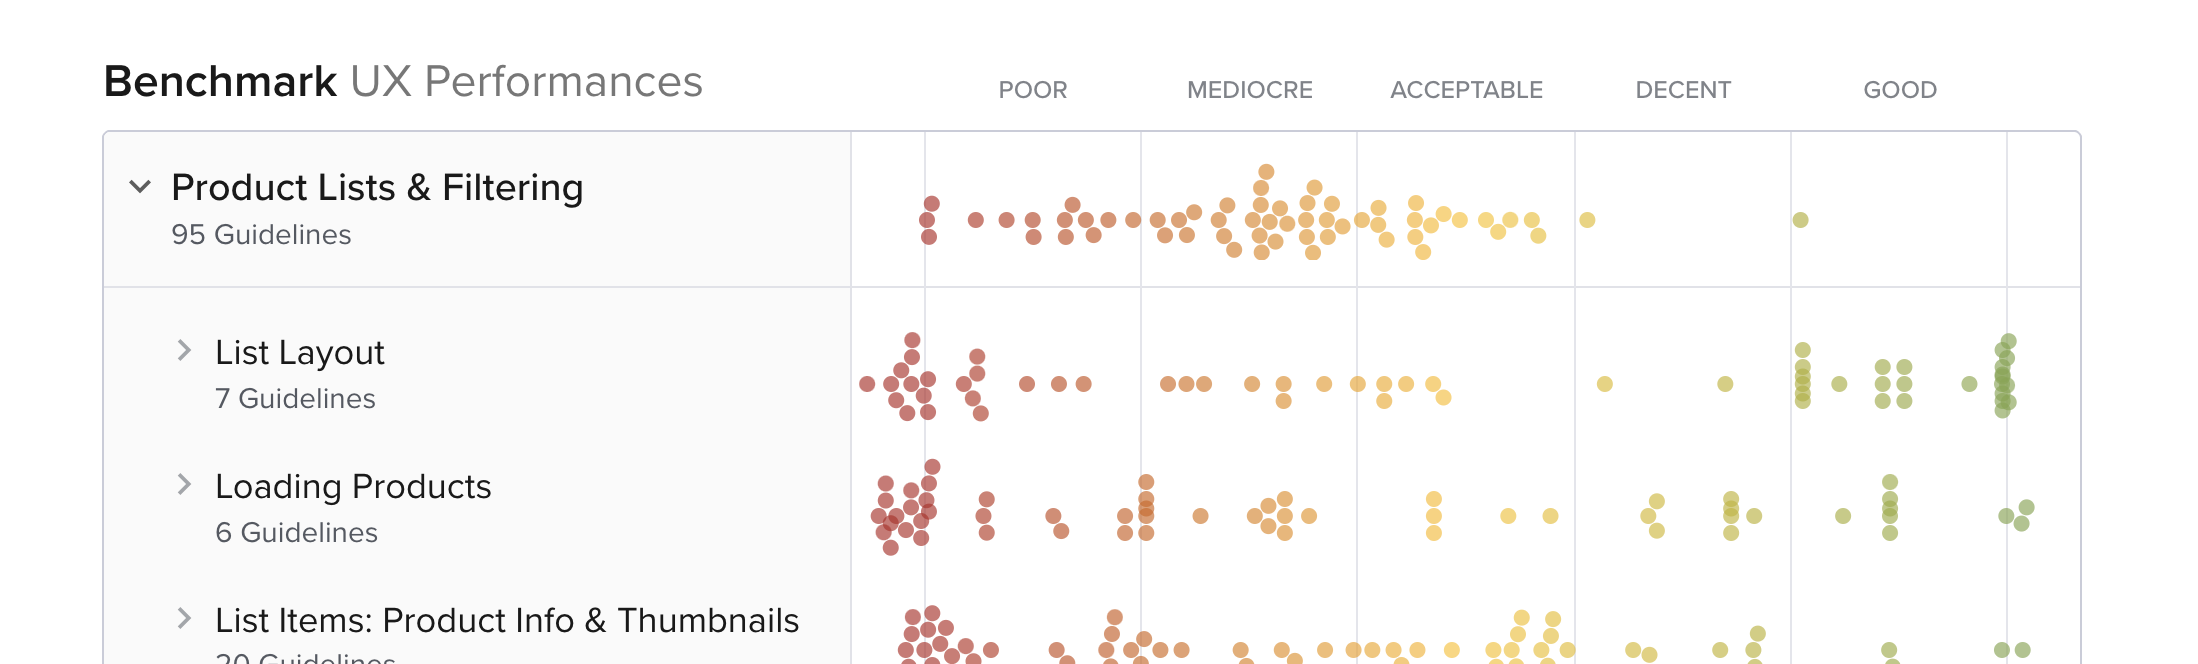
Task: Open the List Layout category title
Action: tap(299, 352)
